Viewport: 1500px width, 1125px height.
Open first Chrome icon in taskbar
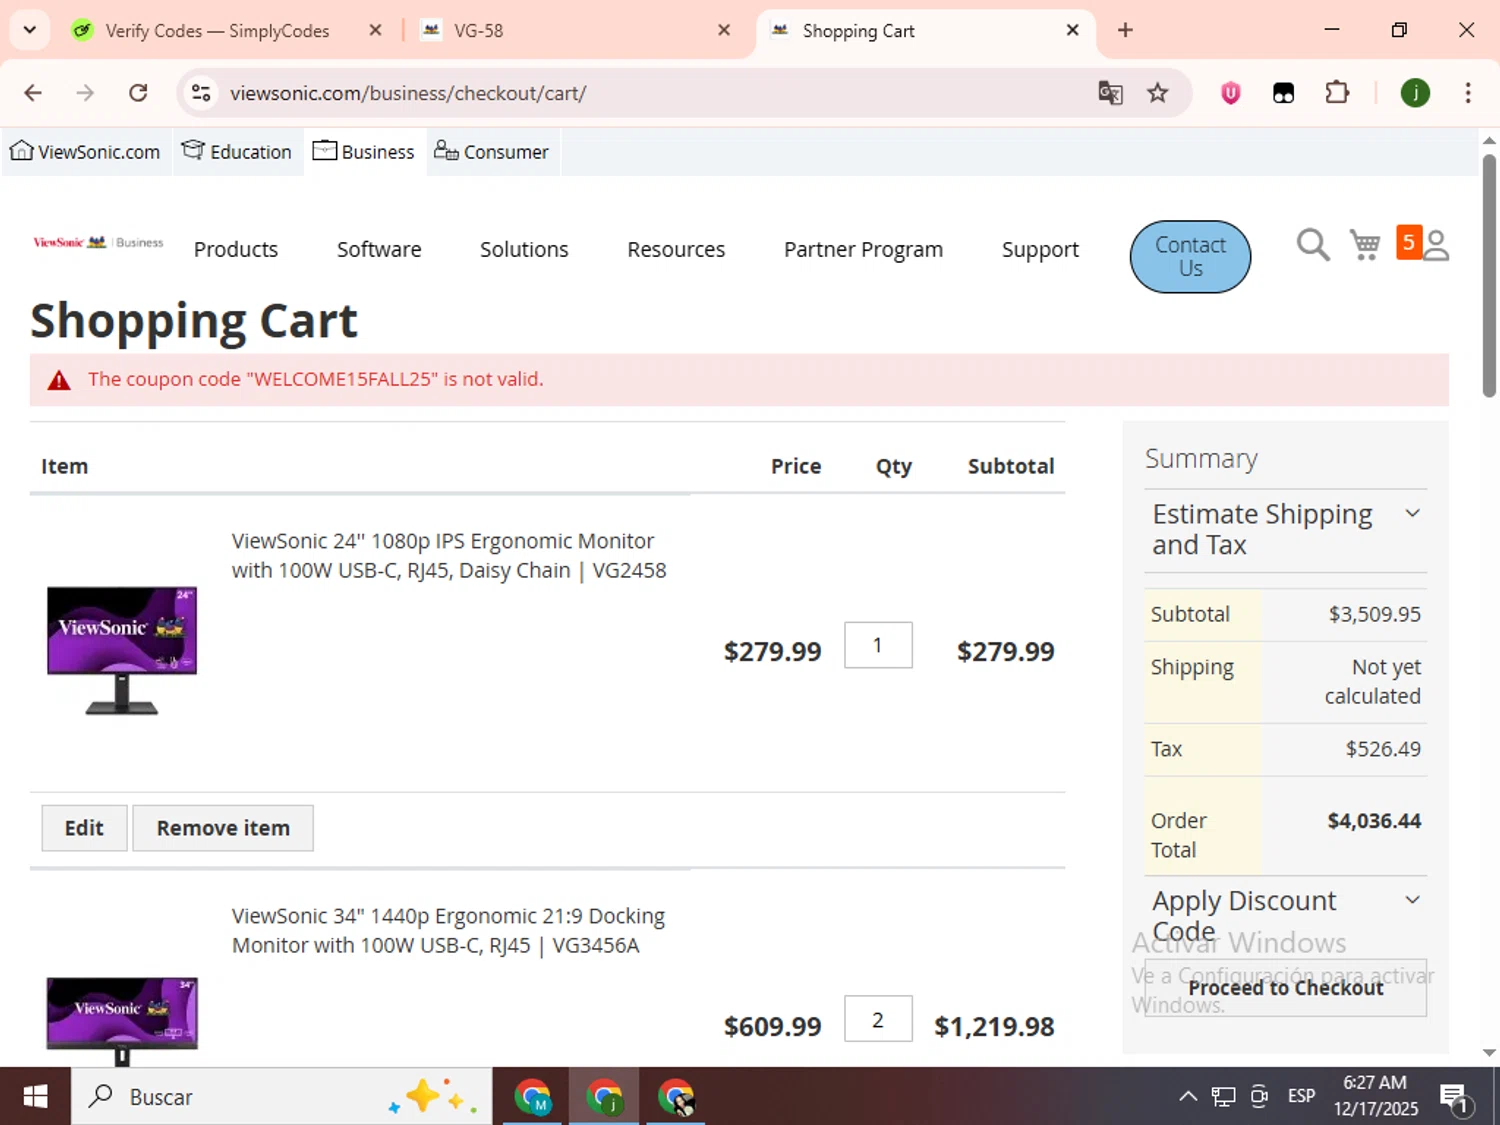[533, 1097]
